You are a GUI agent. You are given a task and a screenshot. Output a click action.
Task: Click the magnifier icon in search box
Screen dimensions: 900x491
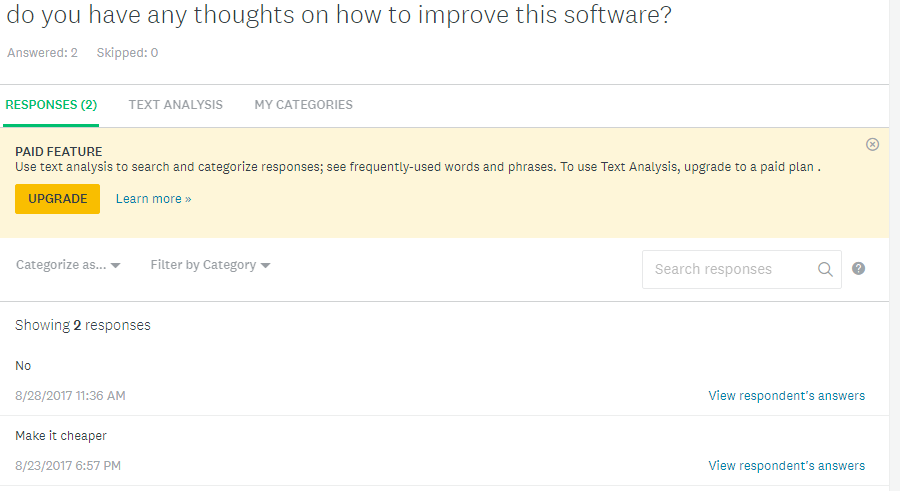825,269
